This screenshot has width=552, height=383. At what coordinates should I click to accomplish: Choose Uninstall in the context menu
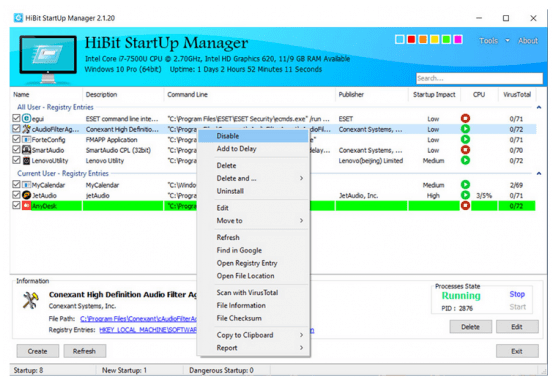[253, 191]
